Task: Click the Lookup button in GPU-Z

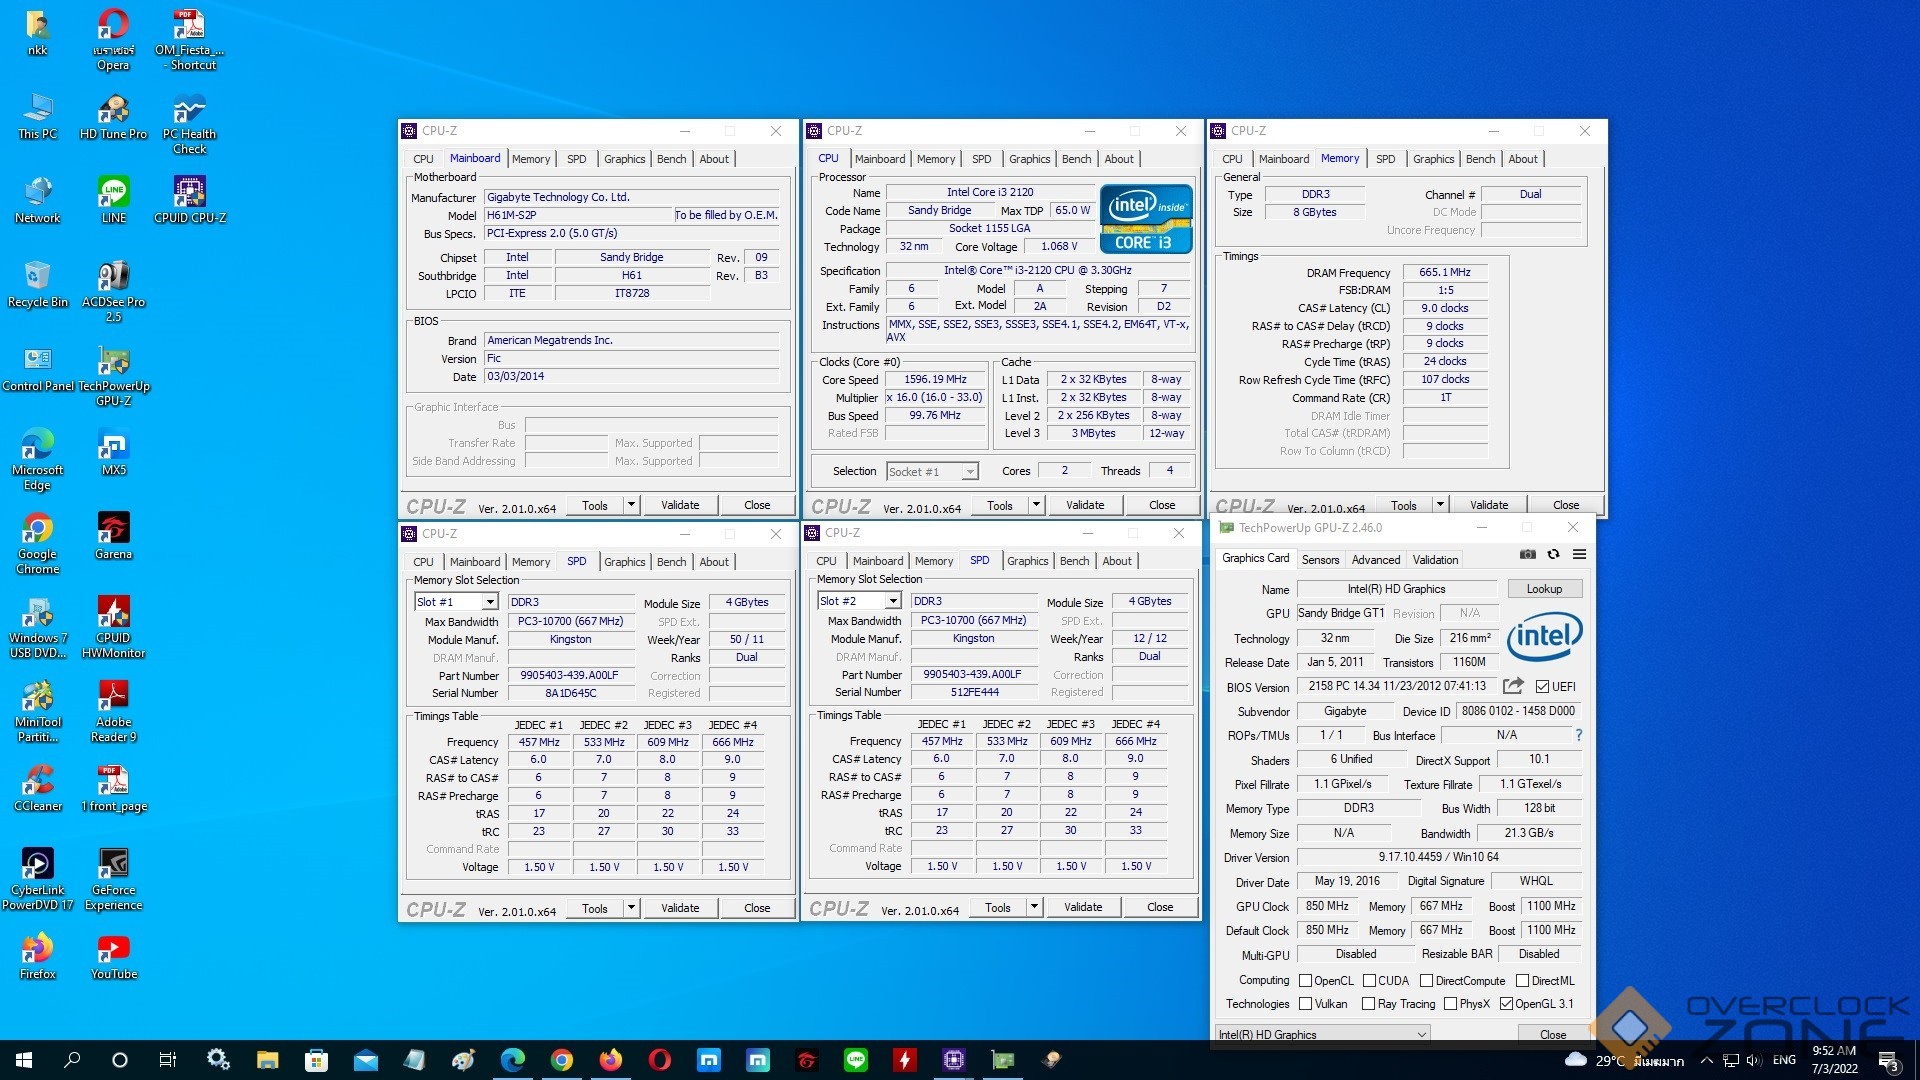Action: [1543, 589]
